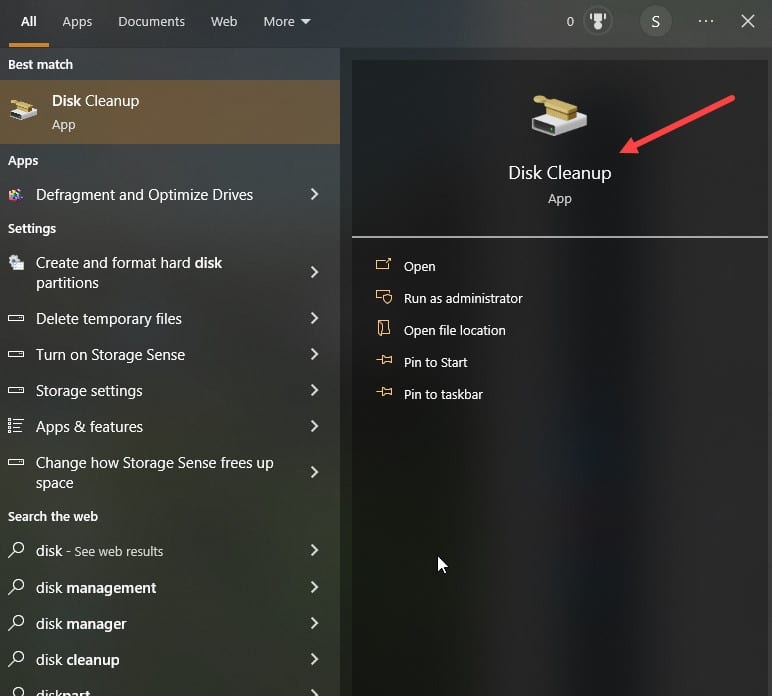This screenshot has width=772, height=696.
Task: Expand the Apps & features chevron
Action: pos(314,426)
